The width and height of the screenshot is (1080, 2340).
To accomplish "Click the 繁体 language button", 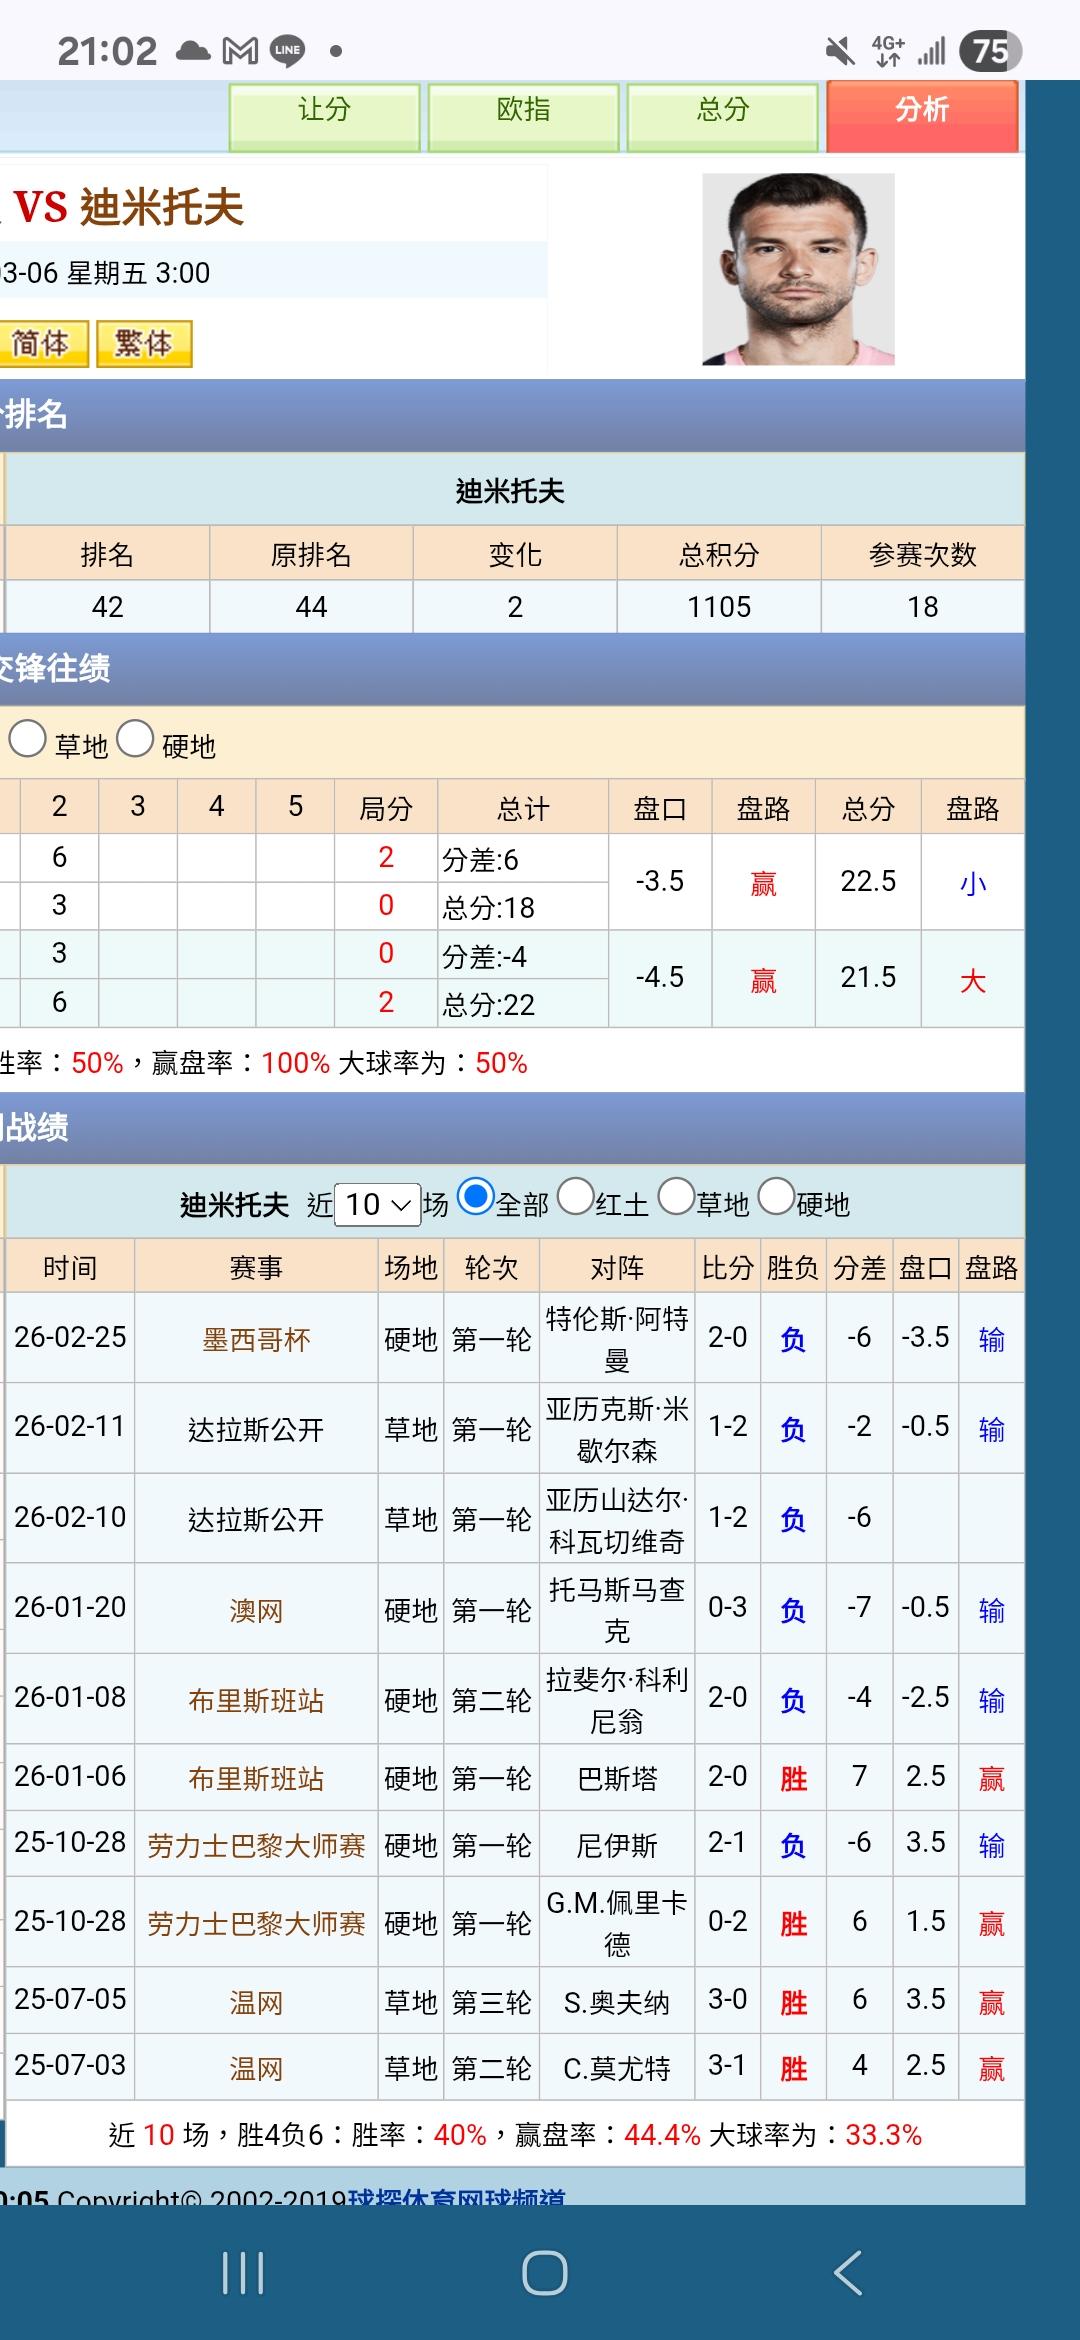I will [x=144, y=344].
